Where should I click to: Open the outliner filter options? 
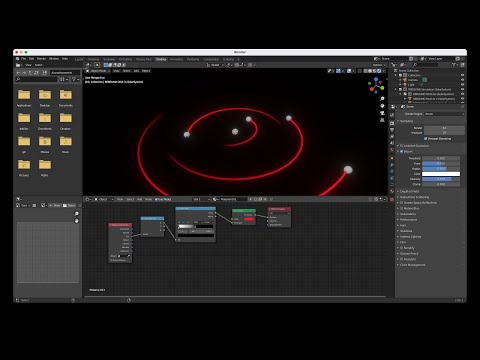click(x=454, y=65)
